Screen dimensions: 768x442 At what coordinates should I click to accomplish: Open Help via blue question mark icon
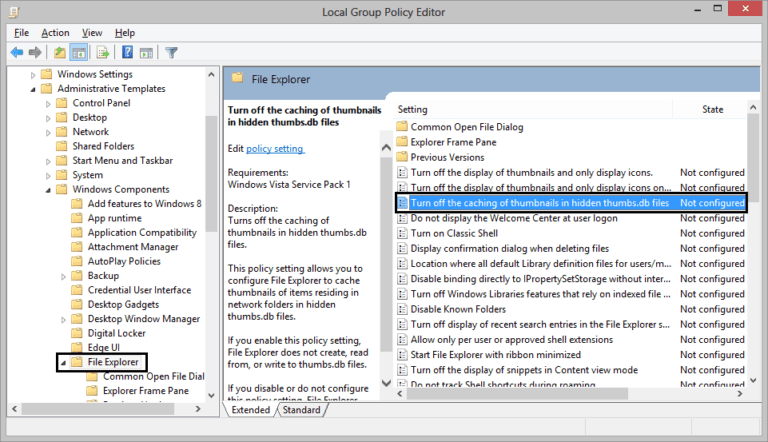pyautogui.click(x=127, y=52)
